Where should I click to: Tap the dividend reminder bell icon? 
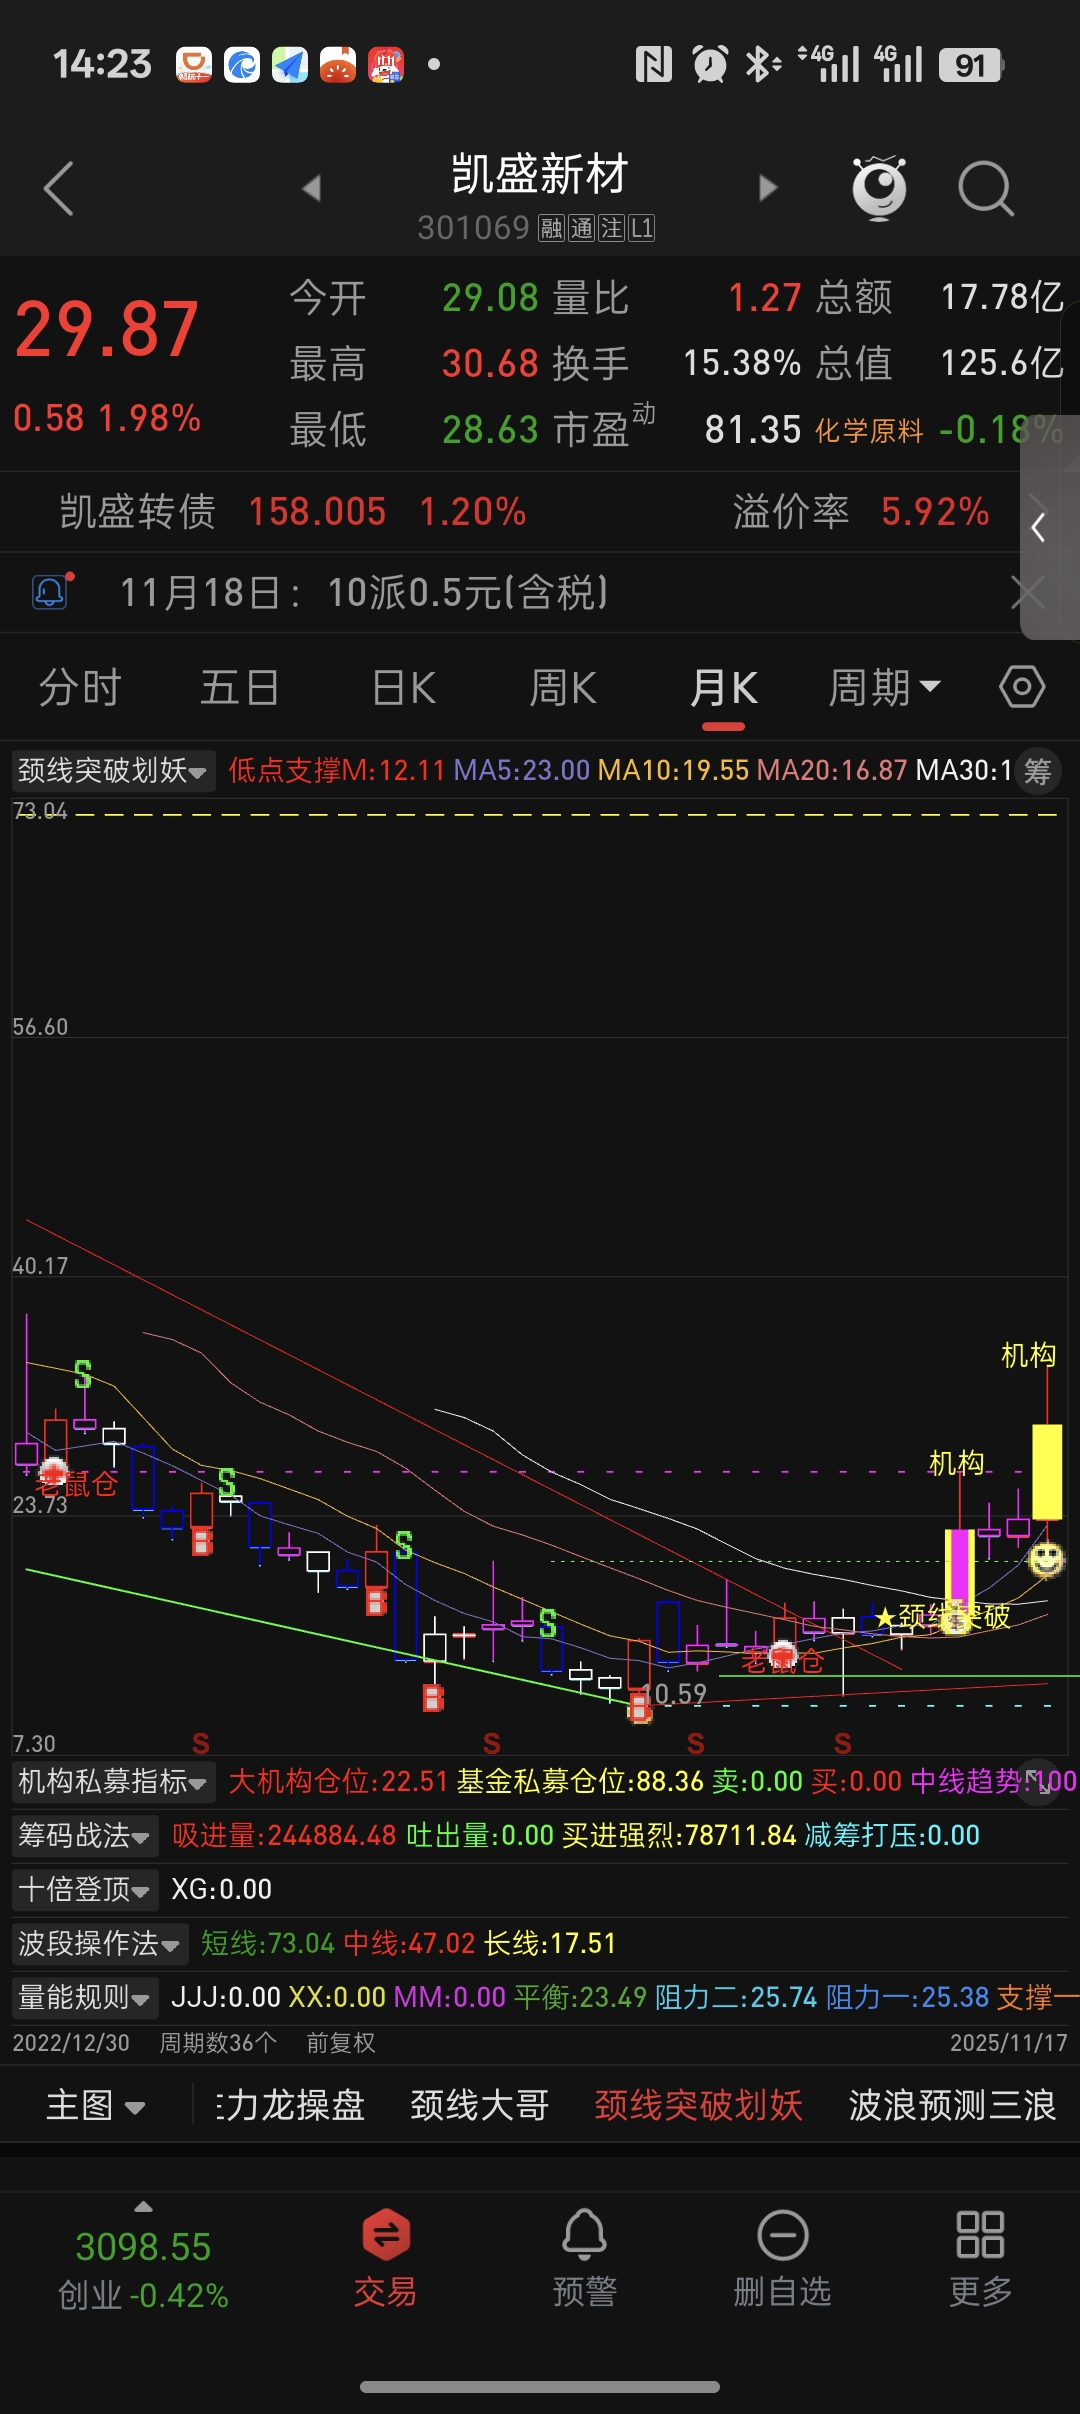52,592
